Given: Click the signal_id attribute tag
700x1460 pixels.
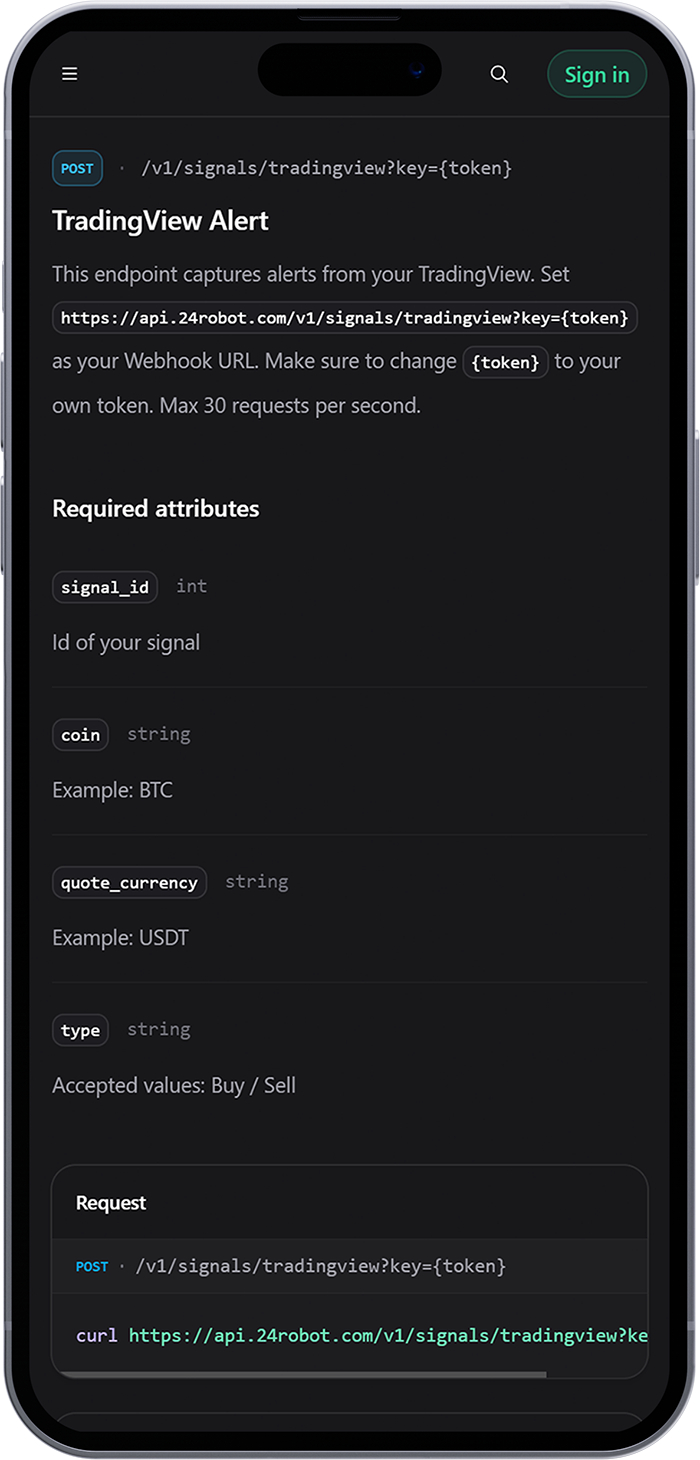Looking at the screenshot, I should pos(104,587).
